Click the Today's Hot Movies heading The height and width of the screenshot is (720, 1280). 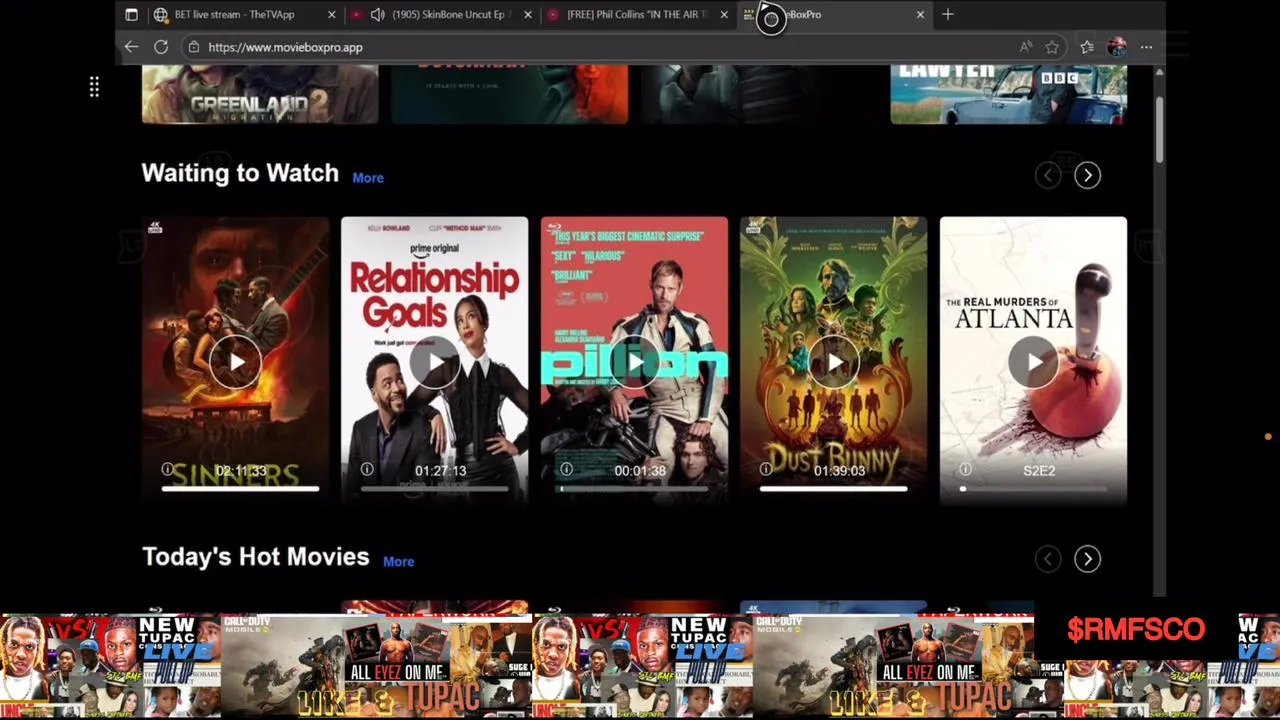click(255, 557)
